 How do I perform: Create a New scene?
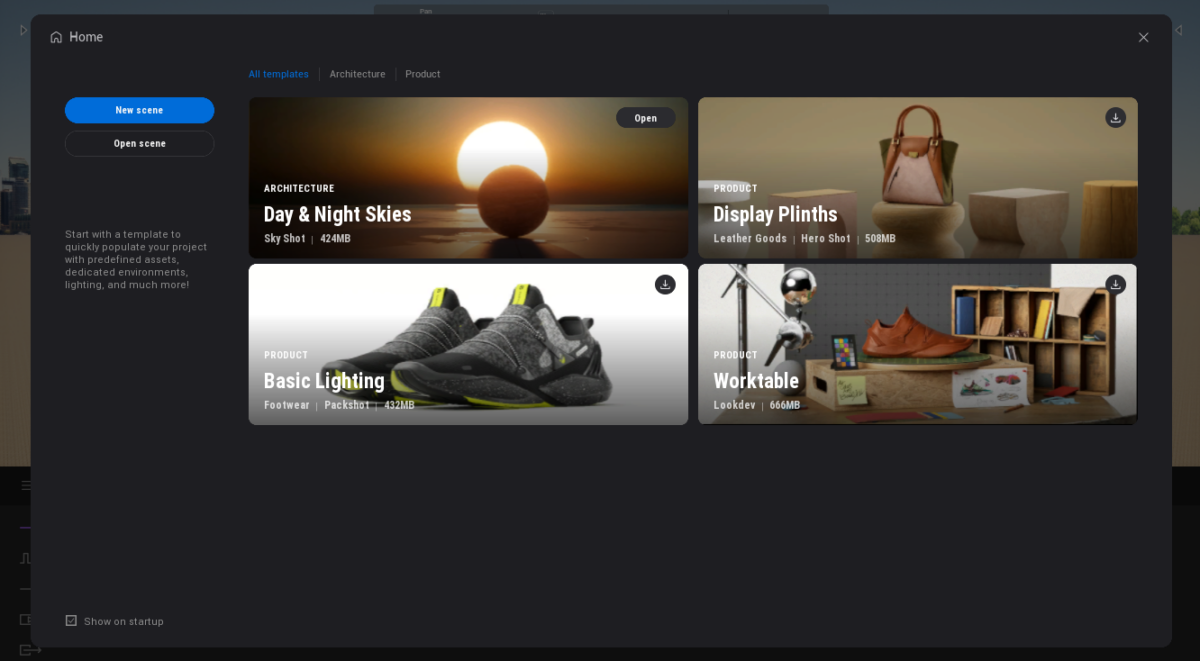point(139,110)
